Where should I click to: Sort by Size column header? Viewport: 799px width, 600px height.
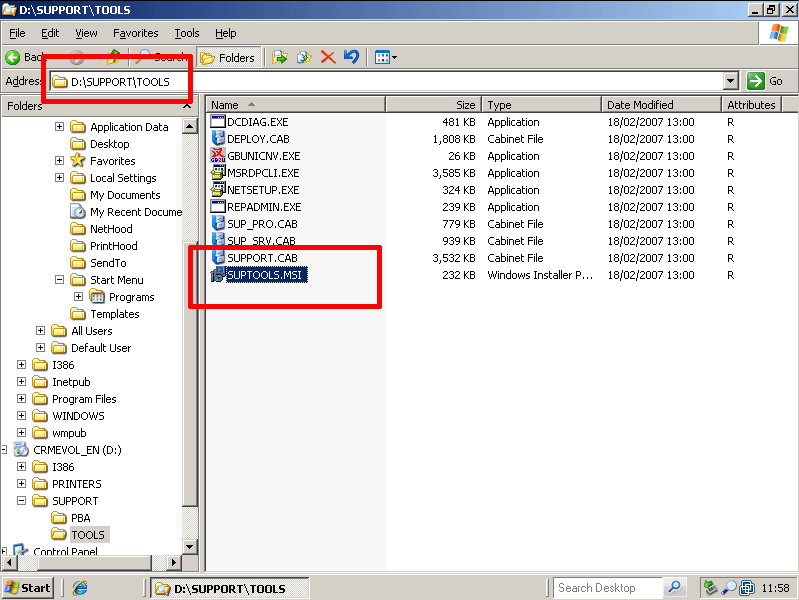click(x=434, y=105)
